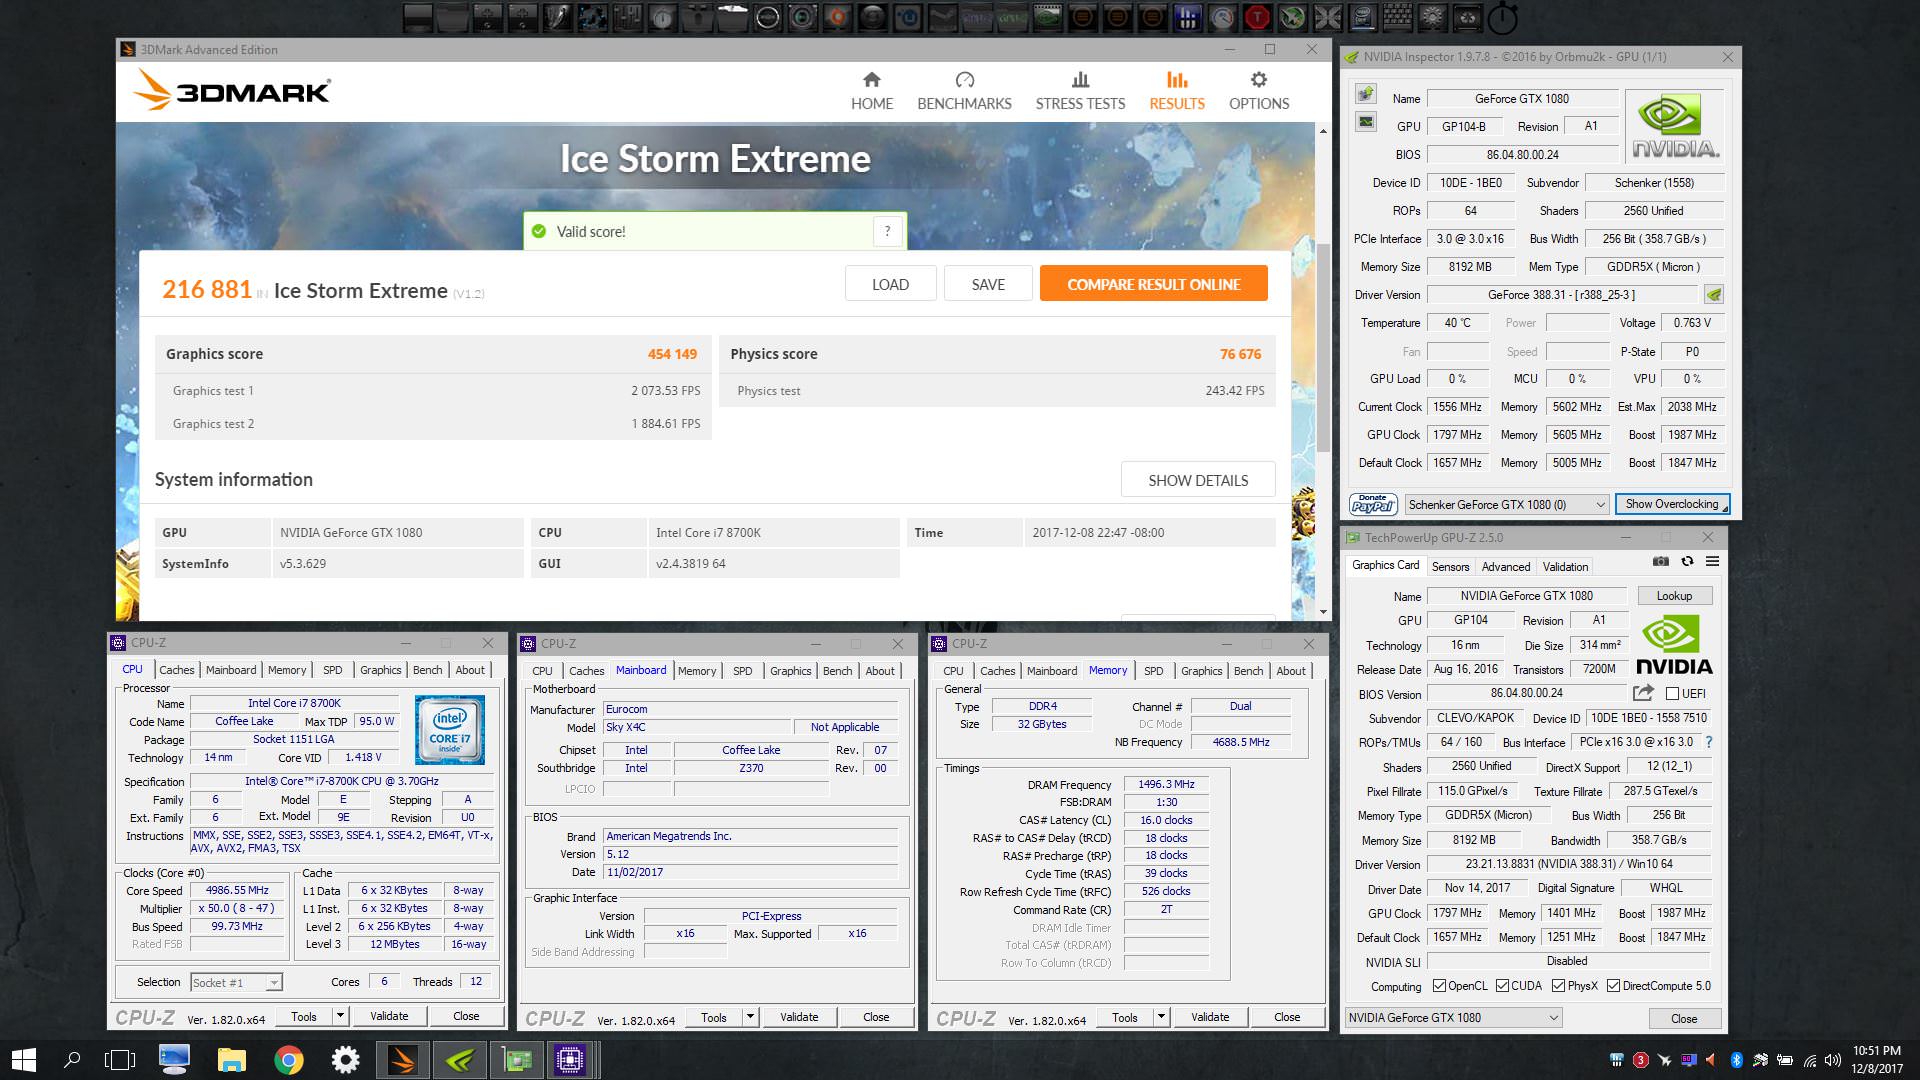The height and width of the screenshot is (1080, 1920).
Task: Expand GPU-Z NVIDIA GeForce GTX 1080 dropdown
Action: 1553,1018
